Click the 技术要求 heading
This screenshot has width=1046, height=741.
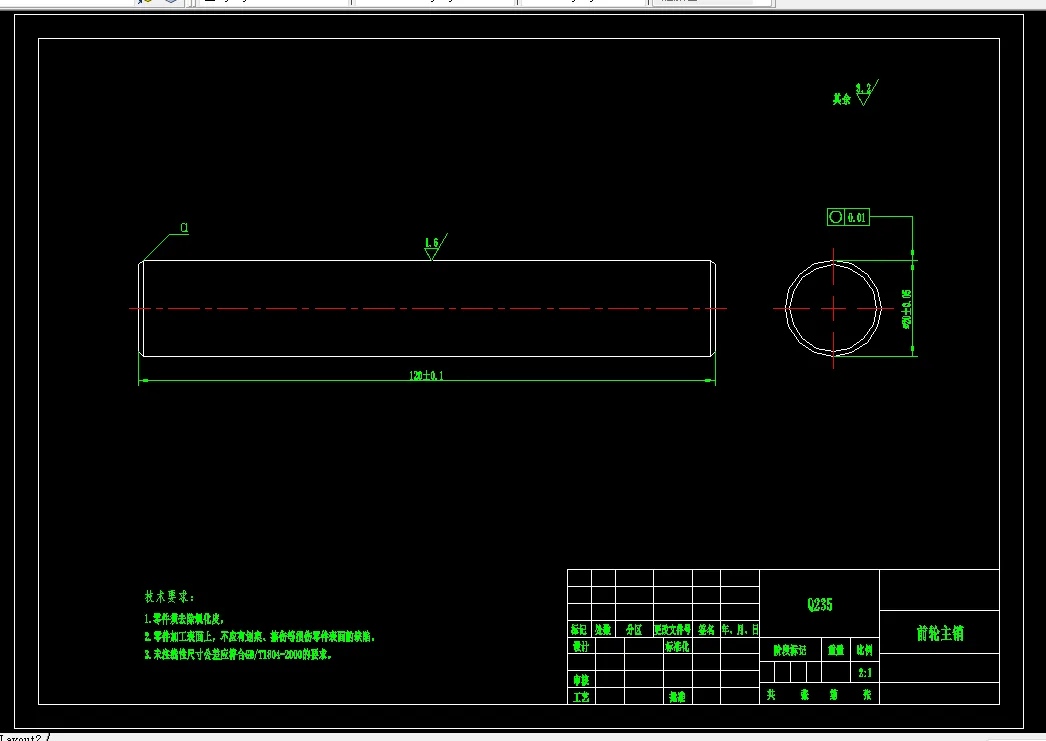pyautogui.click(x=169, y=597)
